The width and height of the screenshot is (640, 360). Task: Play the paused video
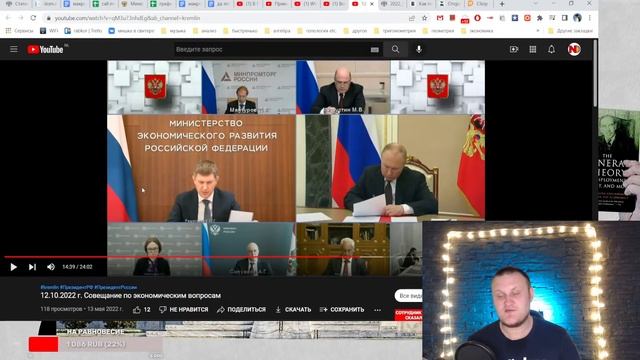[13, 267]
